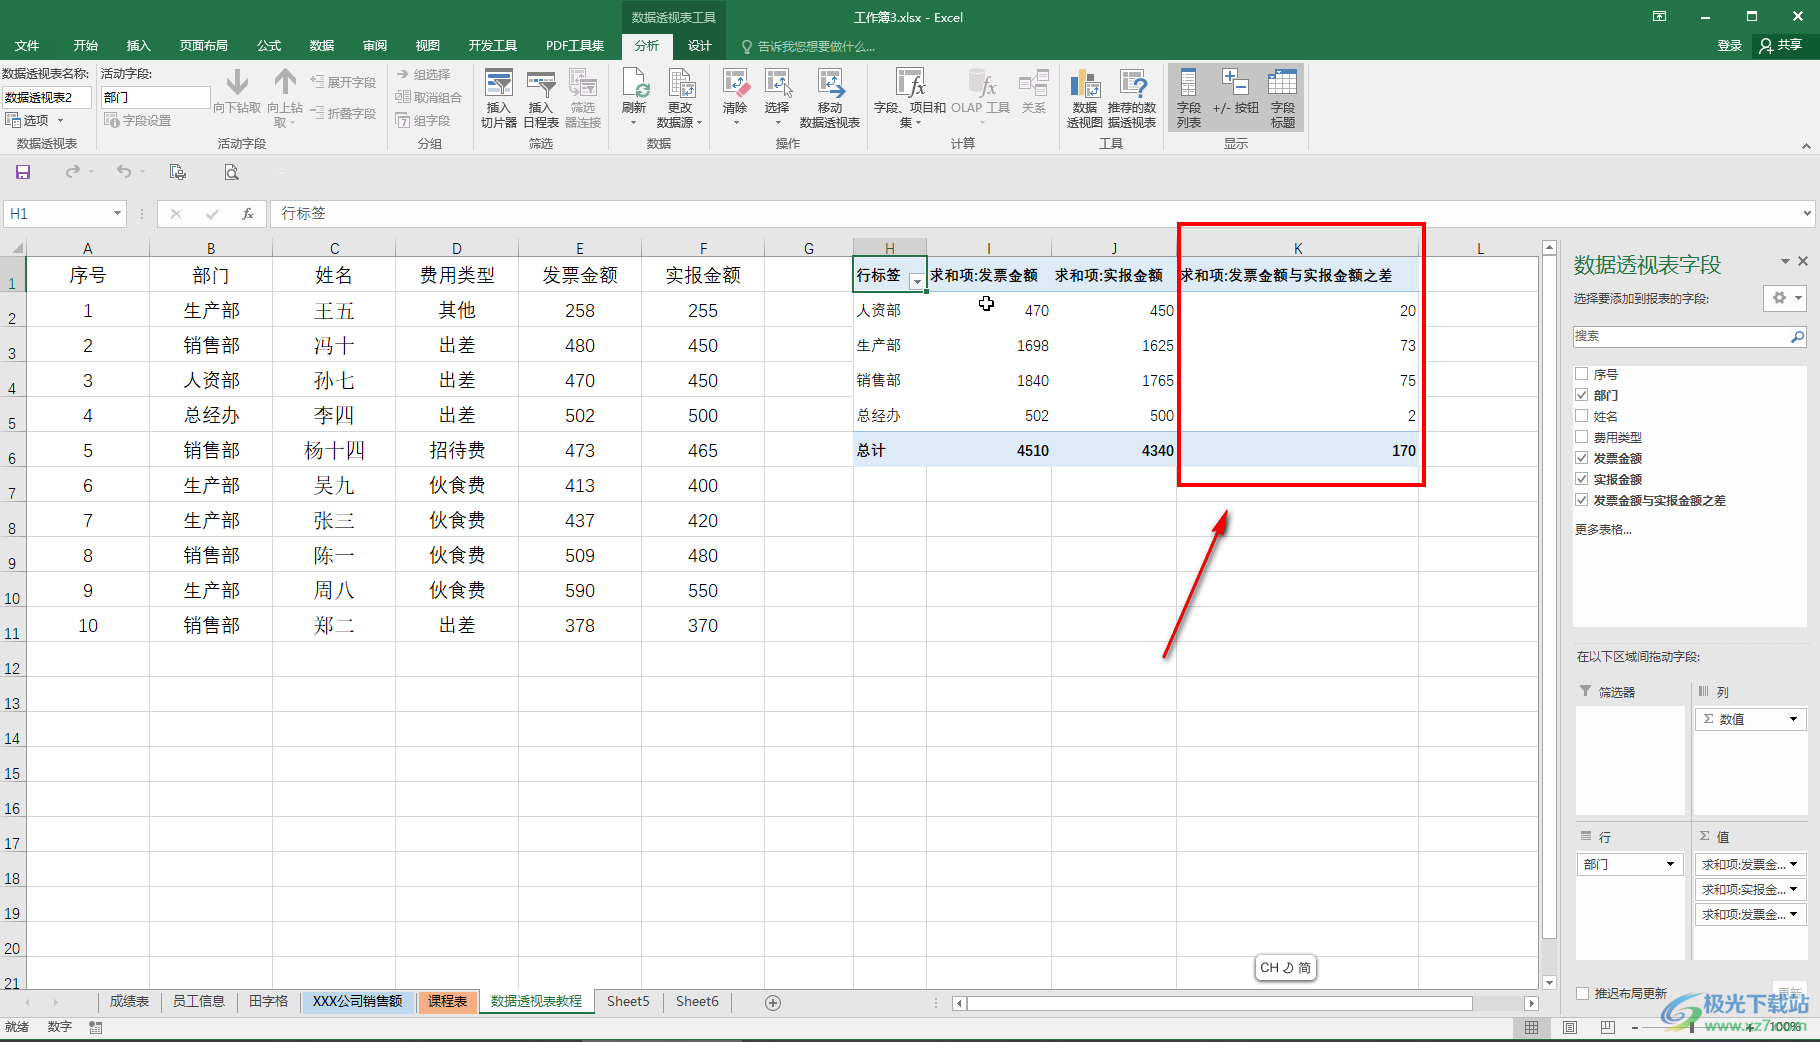
Task: Click 字段设置 button
Action: click(138, 120)
